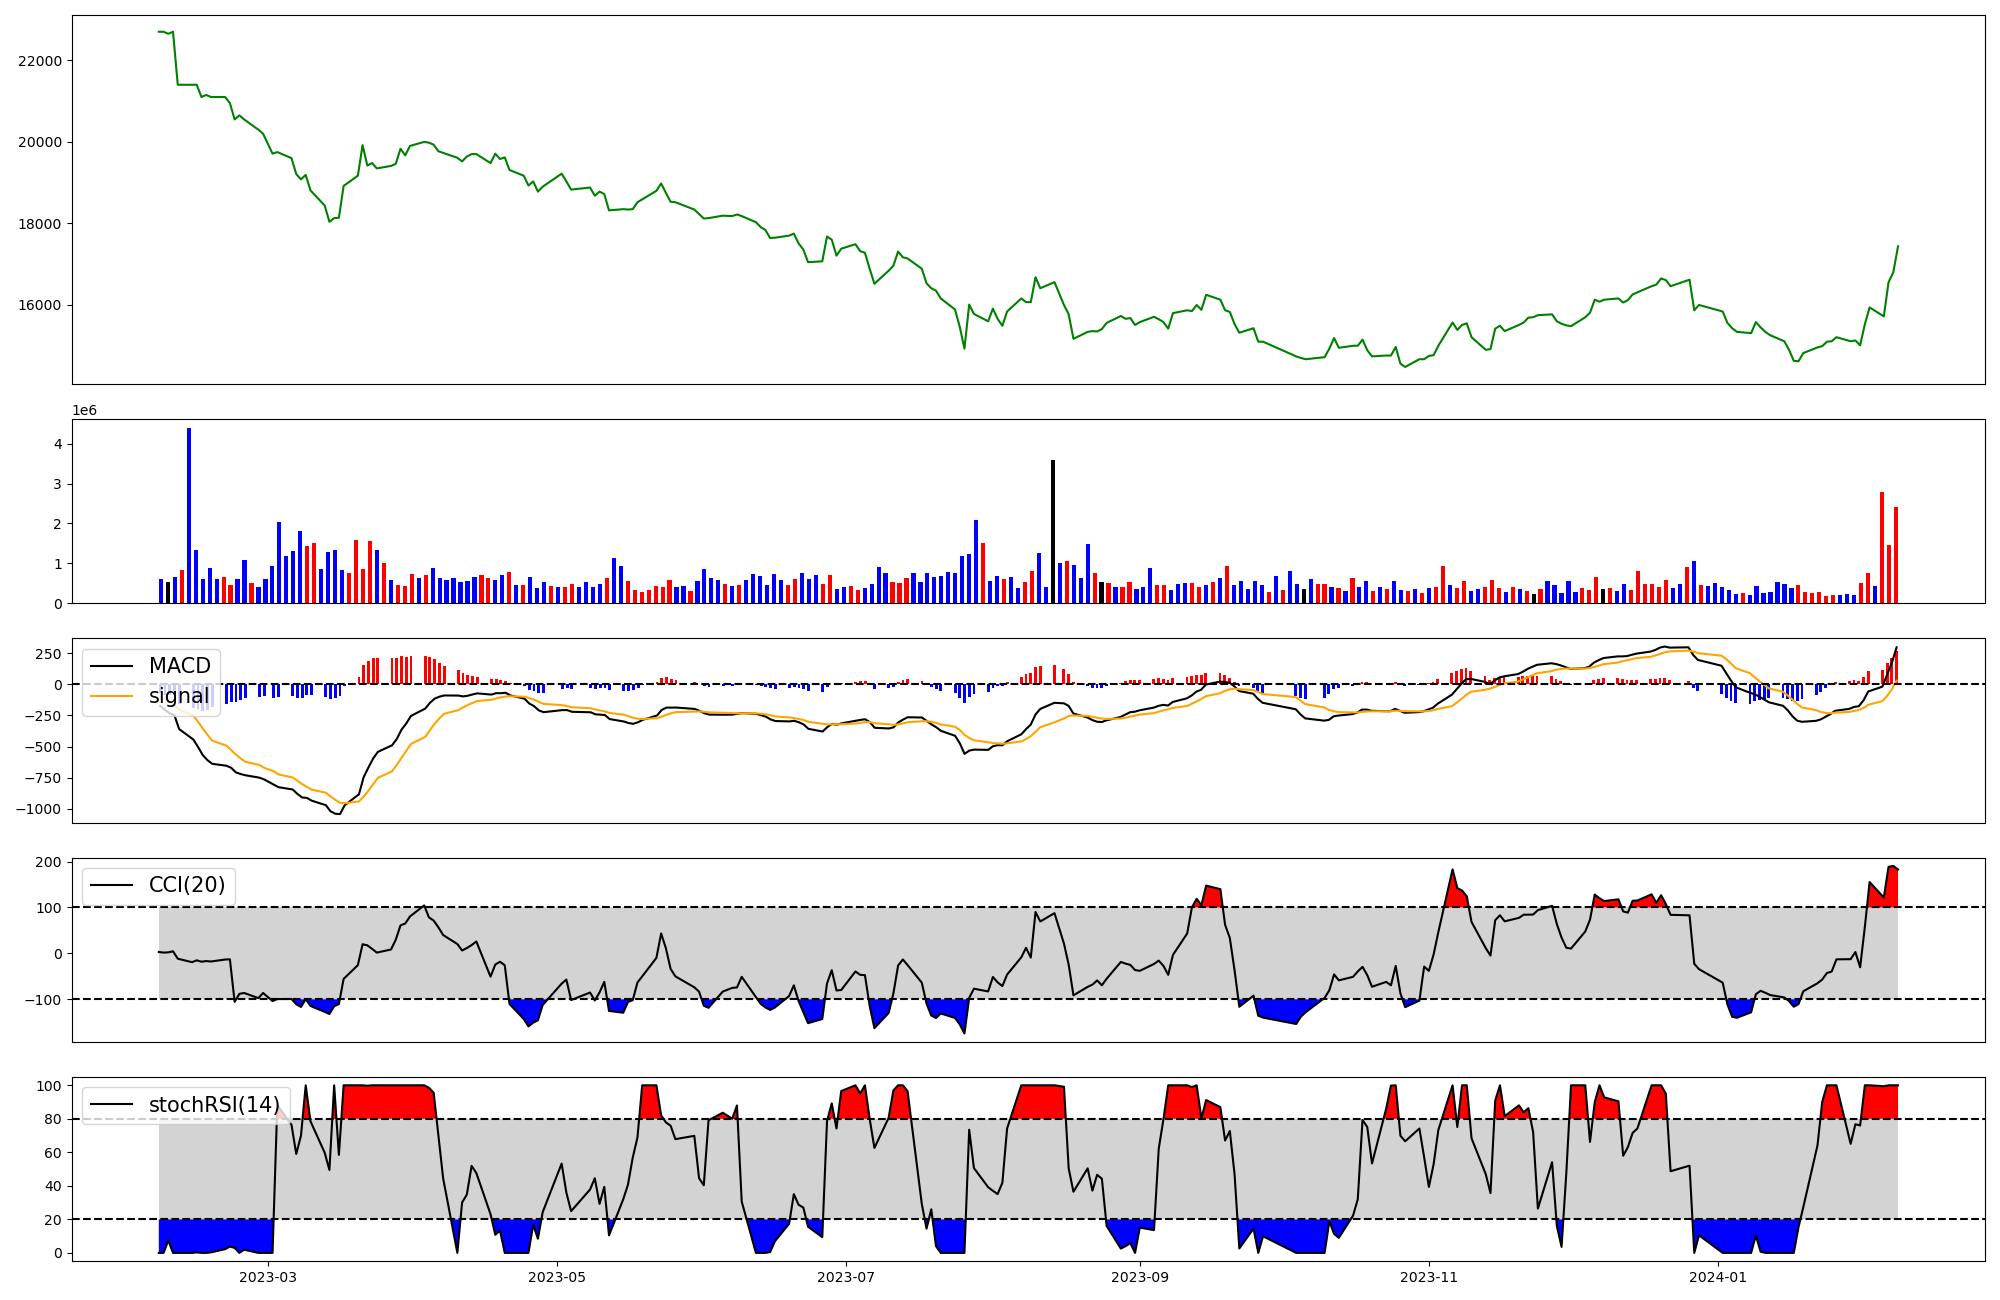Click the signal legend label
This screenshot has width=2000, height=1300.
(x=179, y=696)
